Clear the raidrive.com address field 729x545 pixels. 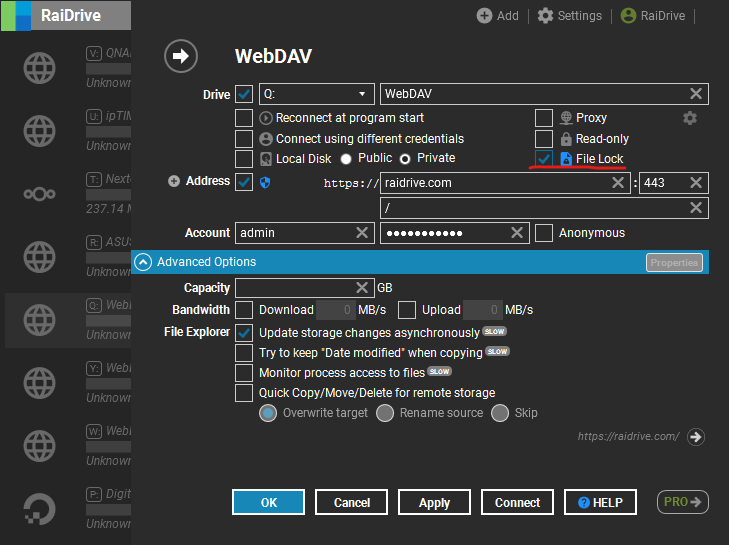click(618, 183)
